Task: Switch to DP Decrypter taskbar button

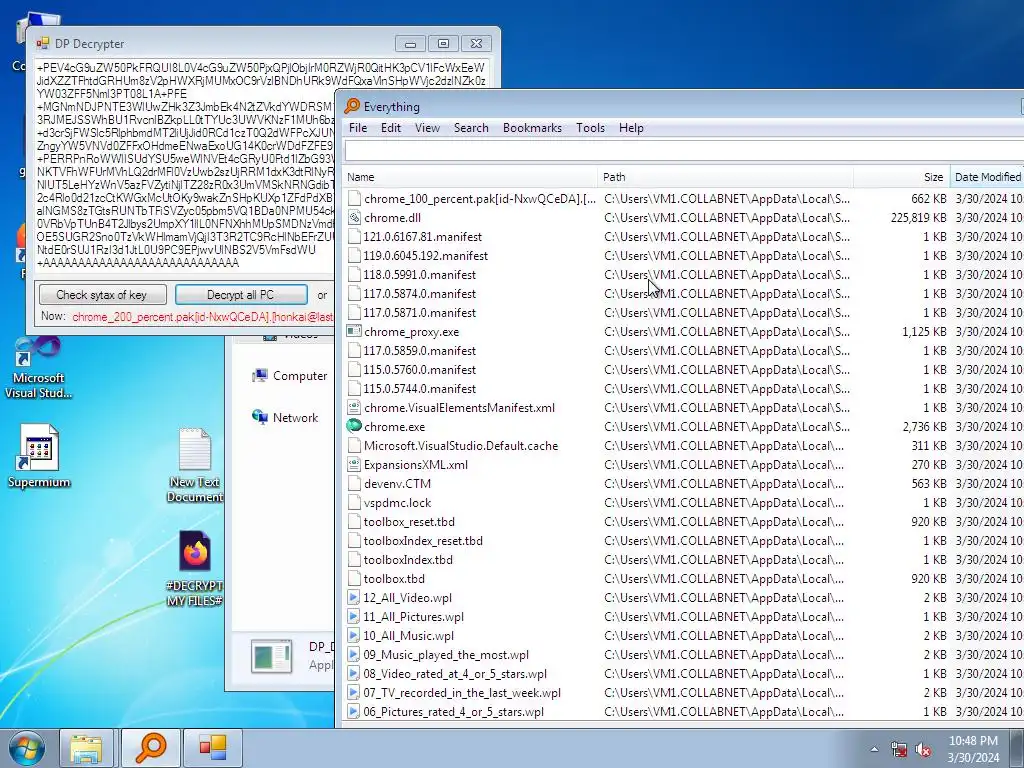Action: pyautogui.click(x=212, y=748)
